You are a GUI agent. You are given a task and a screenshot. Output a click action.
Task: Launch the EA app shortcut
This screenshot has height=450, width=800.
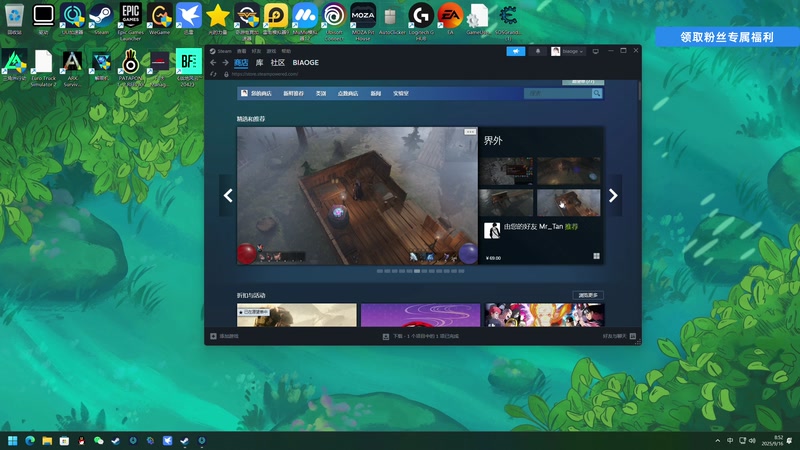pyautogui.click(x=450, y=18)
